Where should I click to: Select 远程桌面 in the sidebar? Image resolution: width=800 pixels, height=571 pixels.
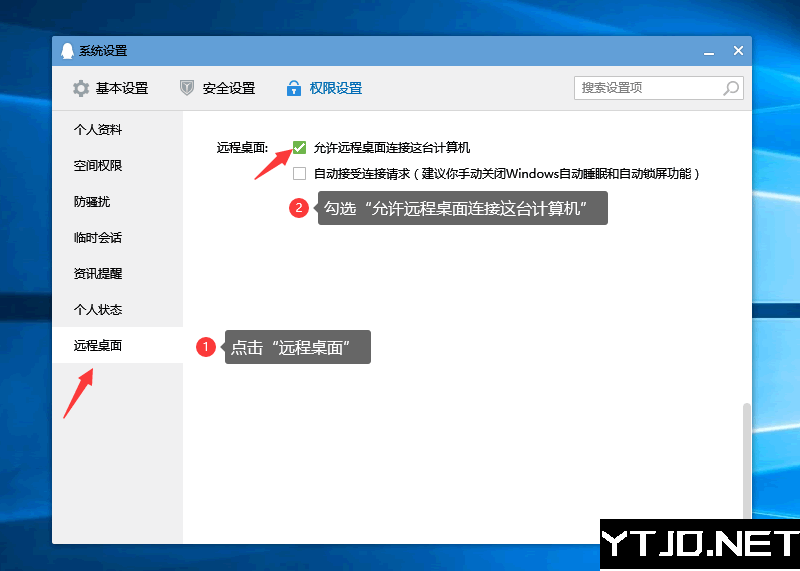(117, 345)
